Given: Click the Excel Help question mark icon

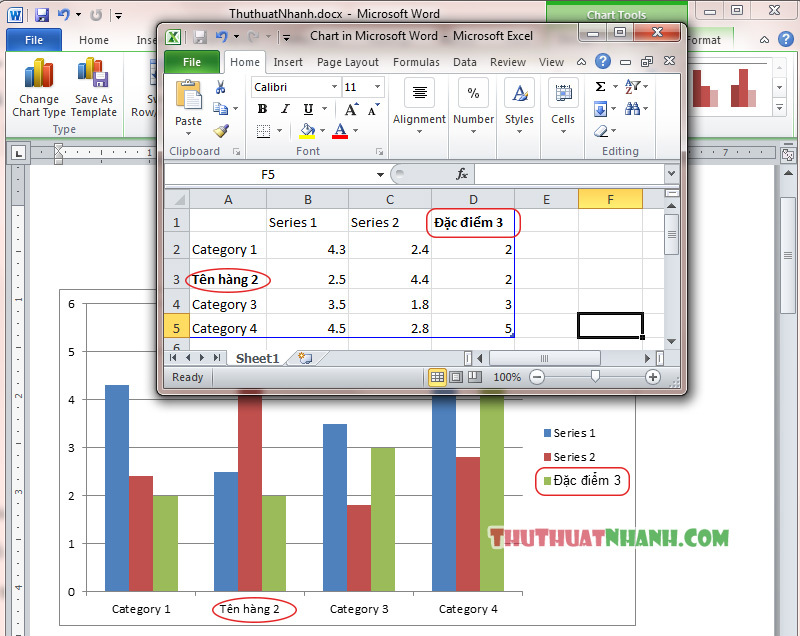Looking at the screenshot, I should point(603,62).
